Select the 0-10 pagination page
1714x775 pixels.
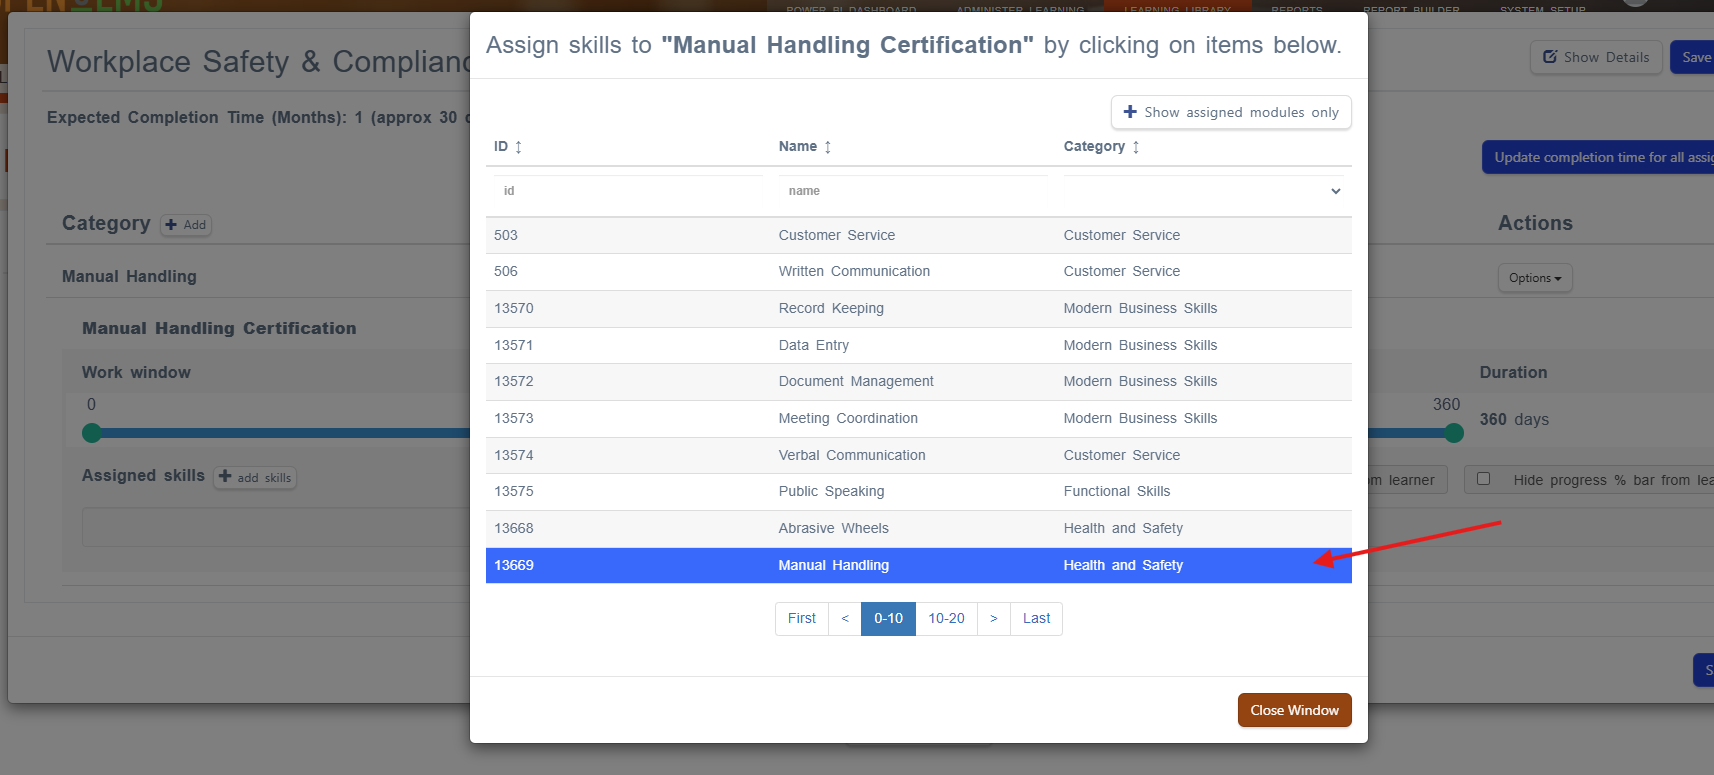click(x=888, y=619)
